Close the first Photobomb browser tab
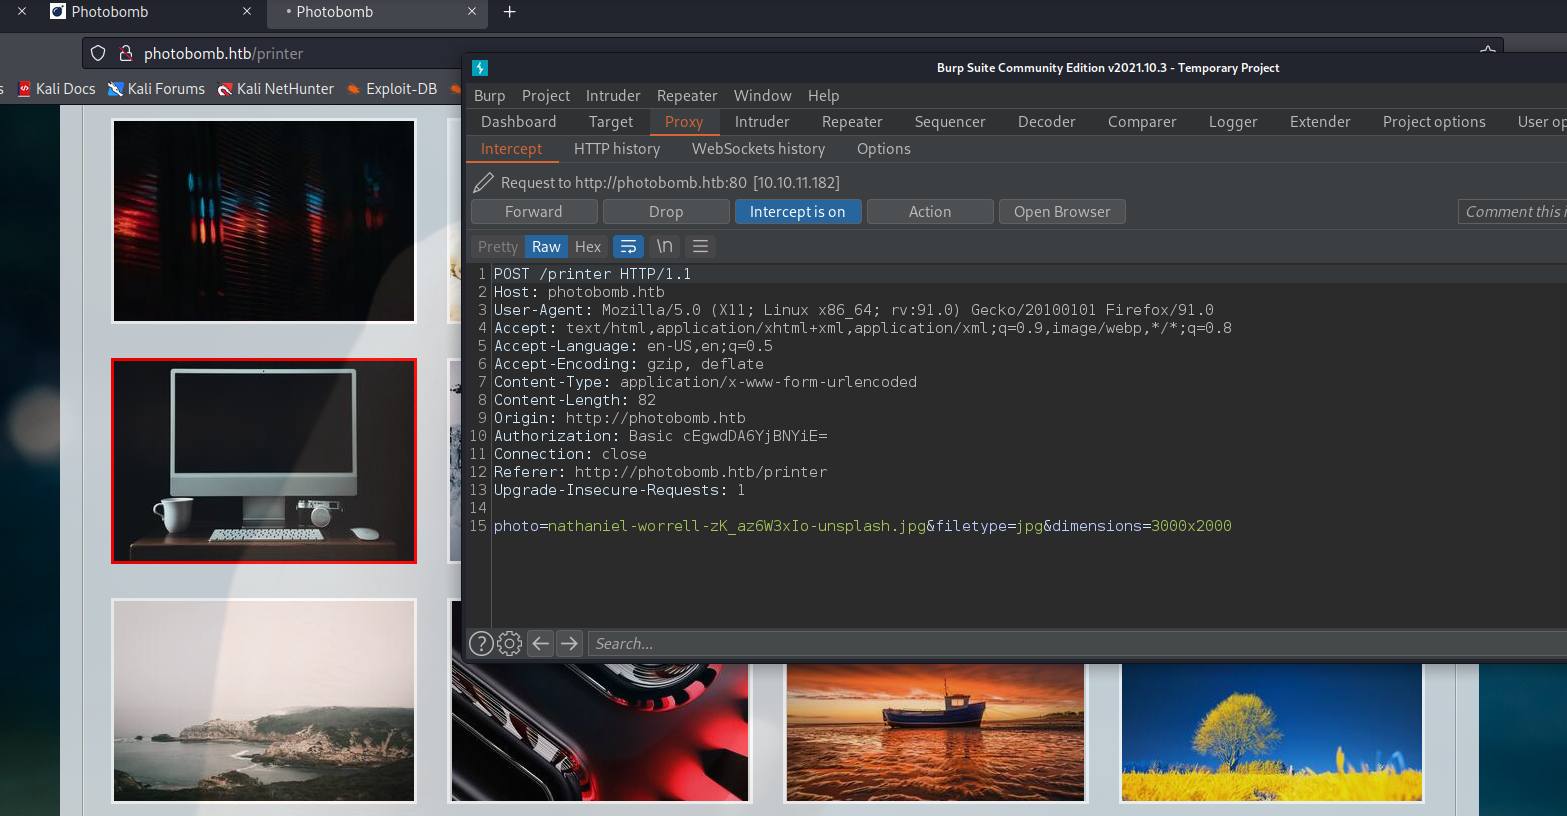This screenshot has width=1567, height=816. point(247,12)
